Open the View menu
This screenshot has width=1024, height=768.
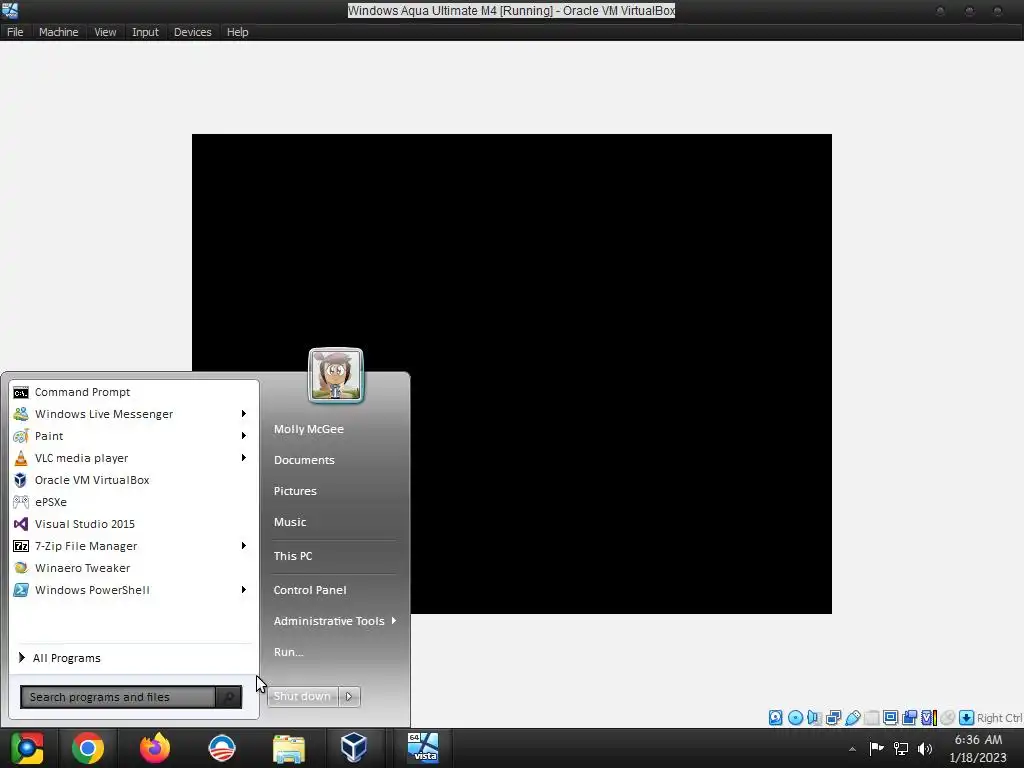[104, 32]
